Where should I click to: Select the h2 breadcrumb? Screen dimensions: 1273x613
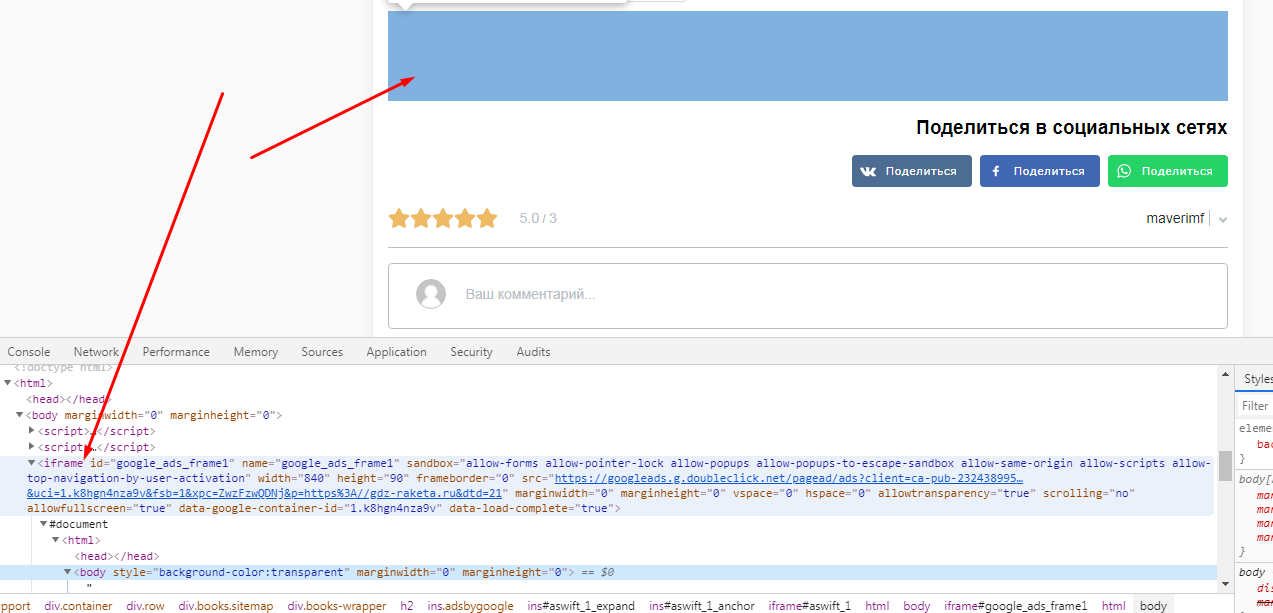click(407, 606)
